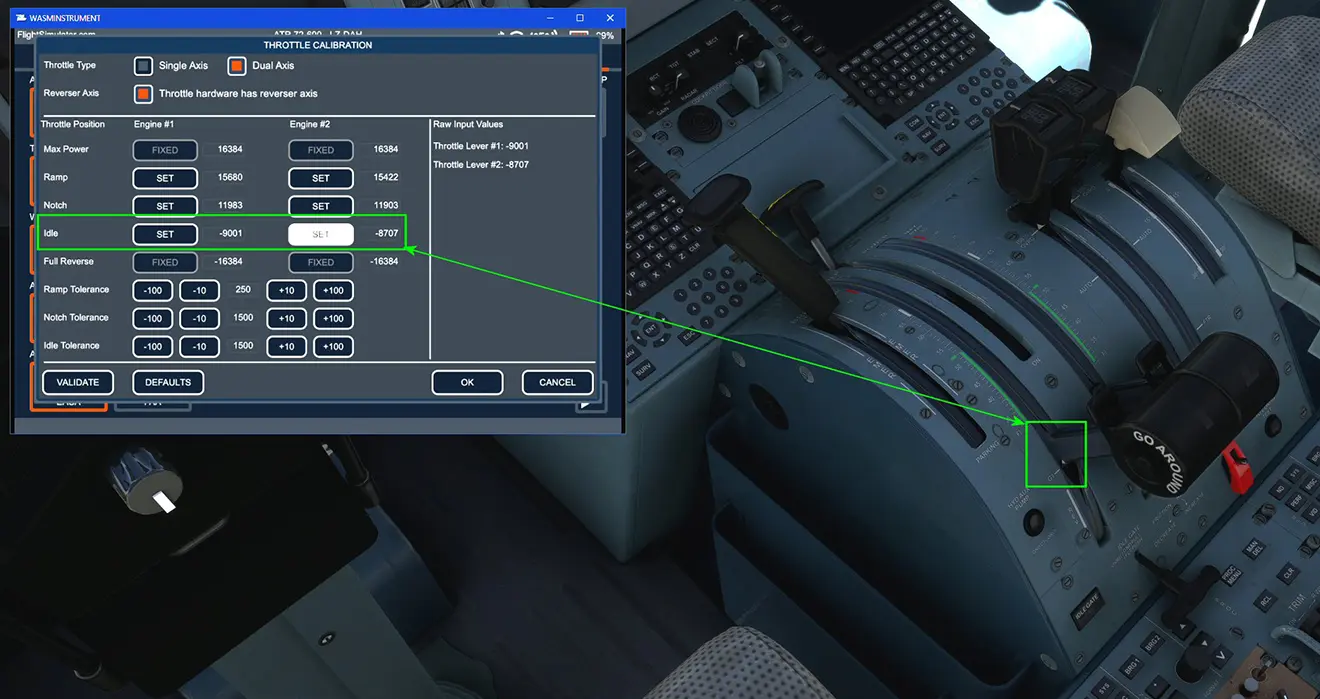Viewport: 1320px width, 699px height.
Task: Increase Ramp Tolerance by 100
Action: click(x=334, y=290)
